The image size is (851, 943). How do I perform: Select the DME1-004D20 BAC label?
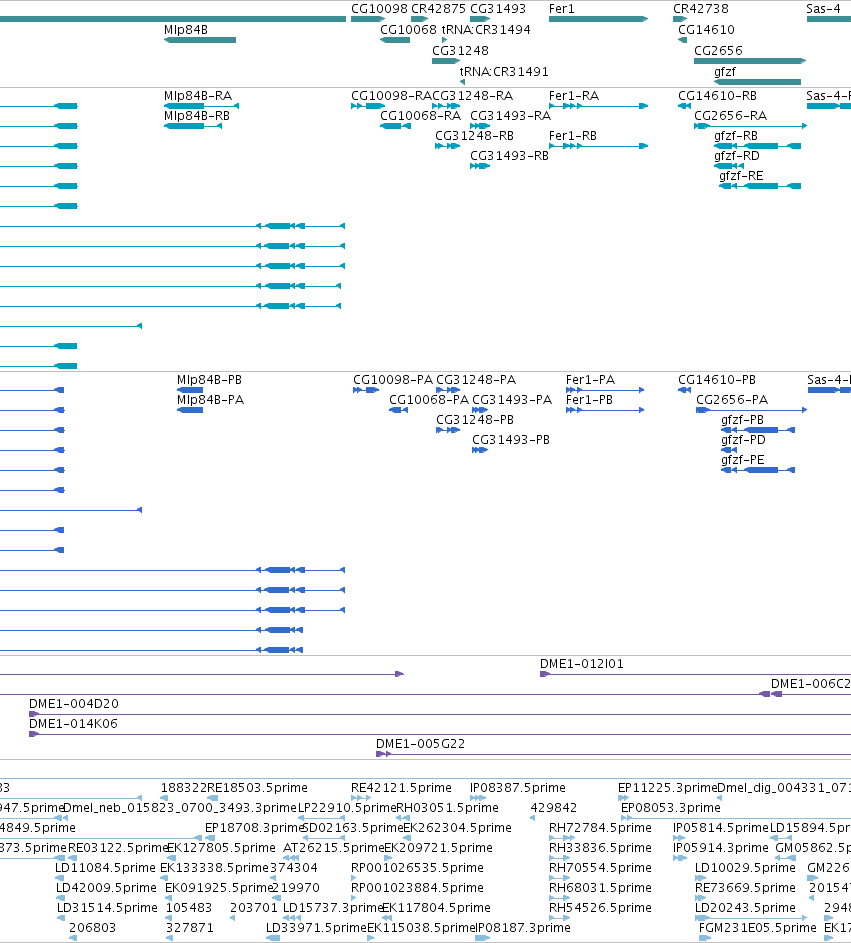click(x=73, y=703)
